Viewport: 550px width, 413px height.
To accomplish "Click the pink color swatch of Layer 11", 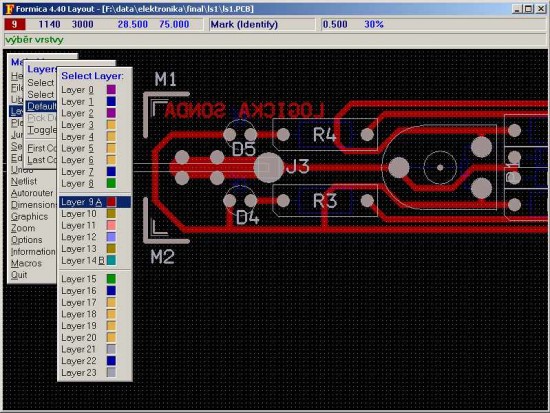I will pyautogui.click(x=111, y=225).
